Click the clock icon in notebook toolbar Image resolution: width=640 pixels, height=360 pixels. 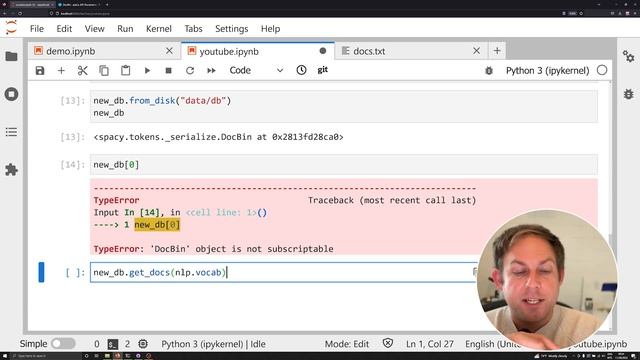(x=301, y=70)
